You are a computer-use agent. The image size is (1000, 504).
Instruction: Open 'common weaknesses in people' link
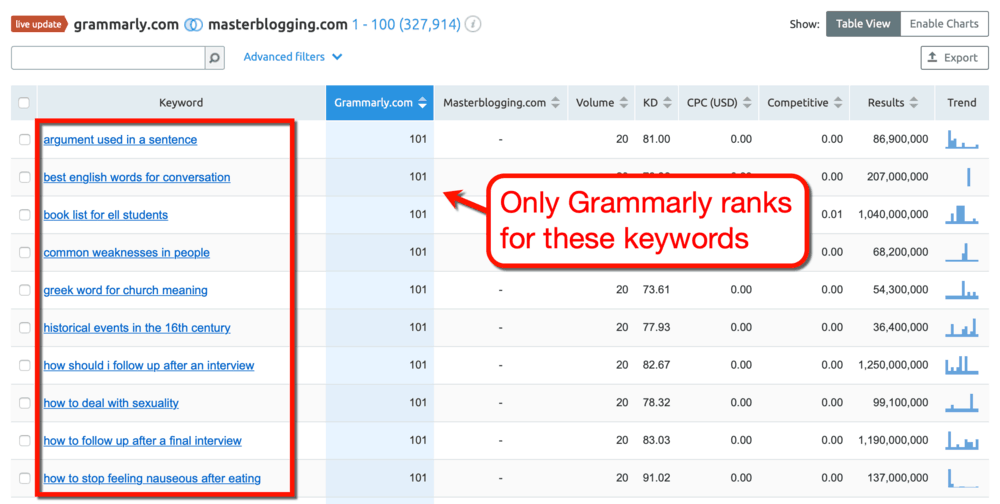(x=126, y=253)
